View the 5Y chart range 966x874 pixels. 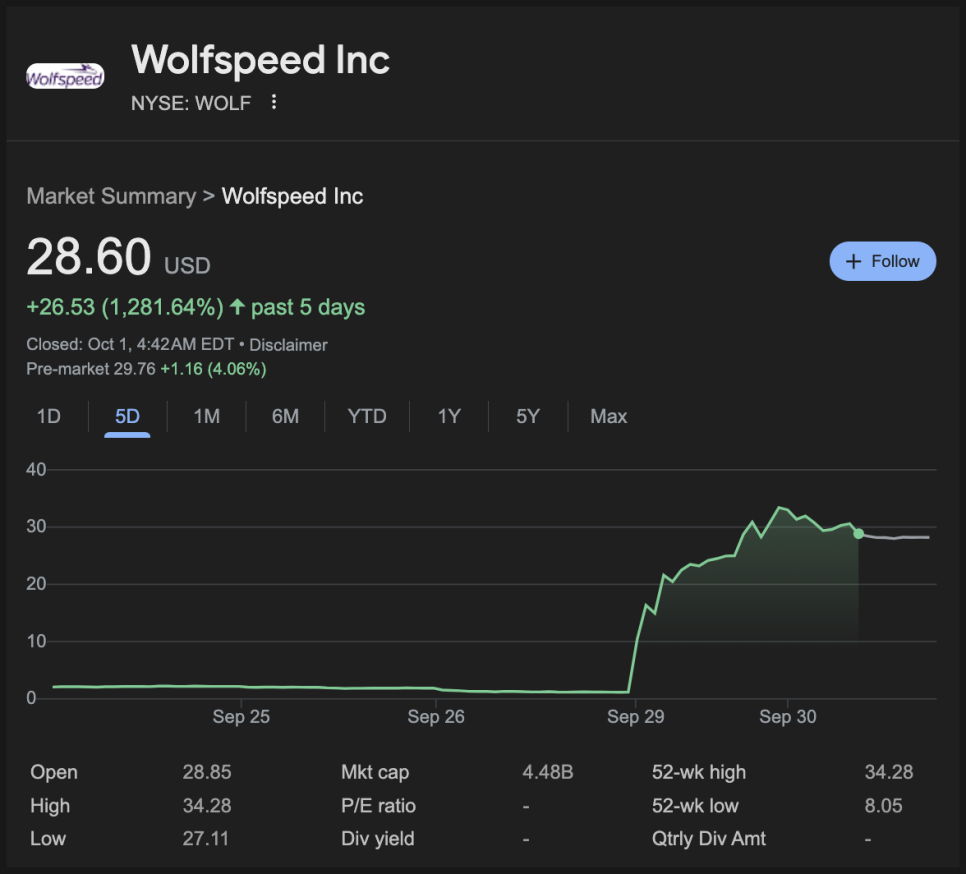527,416
